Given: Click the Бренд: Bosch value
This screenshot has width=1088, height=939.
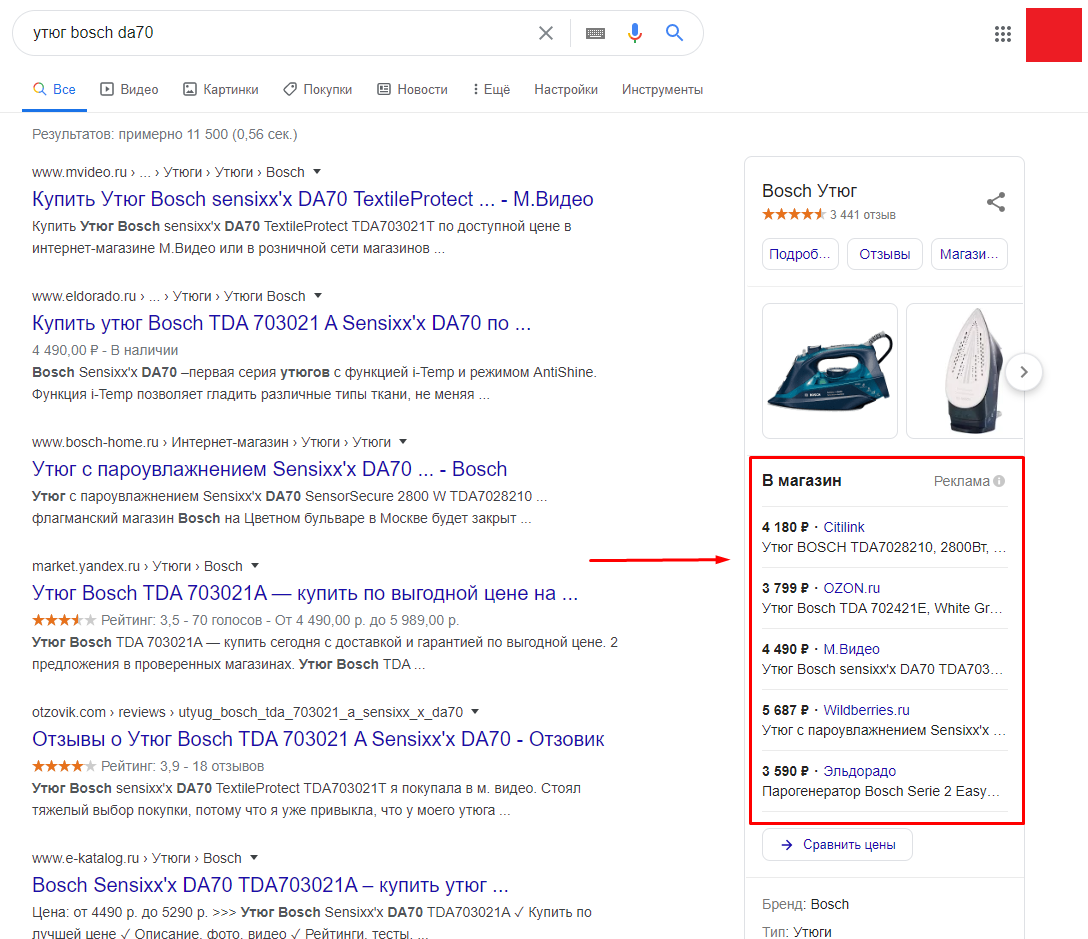Looking at the screenshot, I should pos(830,904).
